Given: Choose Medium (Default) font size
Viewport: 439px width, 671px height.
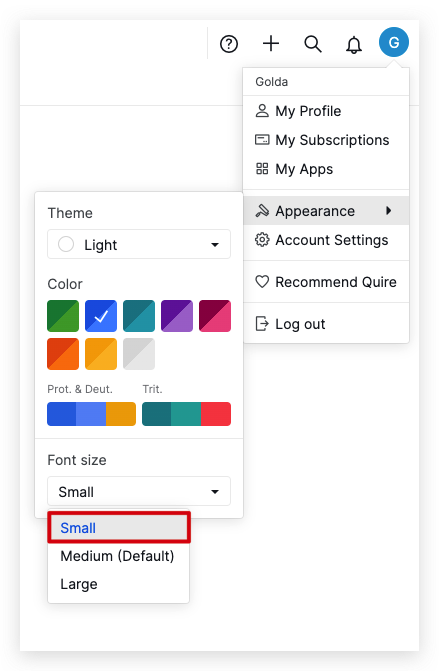Looking at the screenshot, I should click(119, 556).
